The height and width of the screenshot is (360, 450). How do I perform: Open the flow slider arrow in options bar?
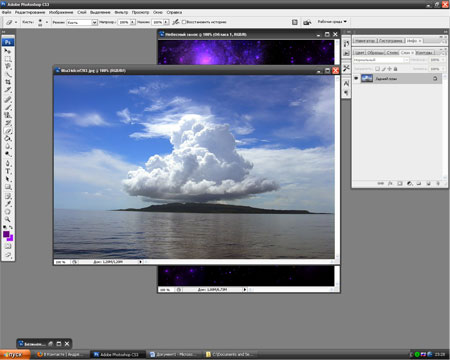coord(166,22)
